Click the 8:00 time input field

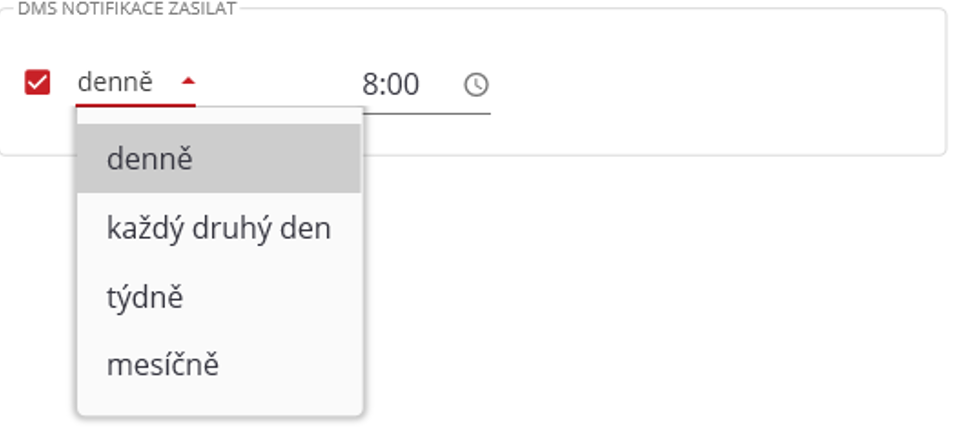click(x=400, y=85)
